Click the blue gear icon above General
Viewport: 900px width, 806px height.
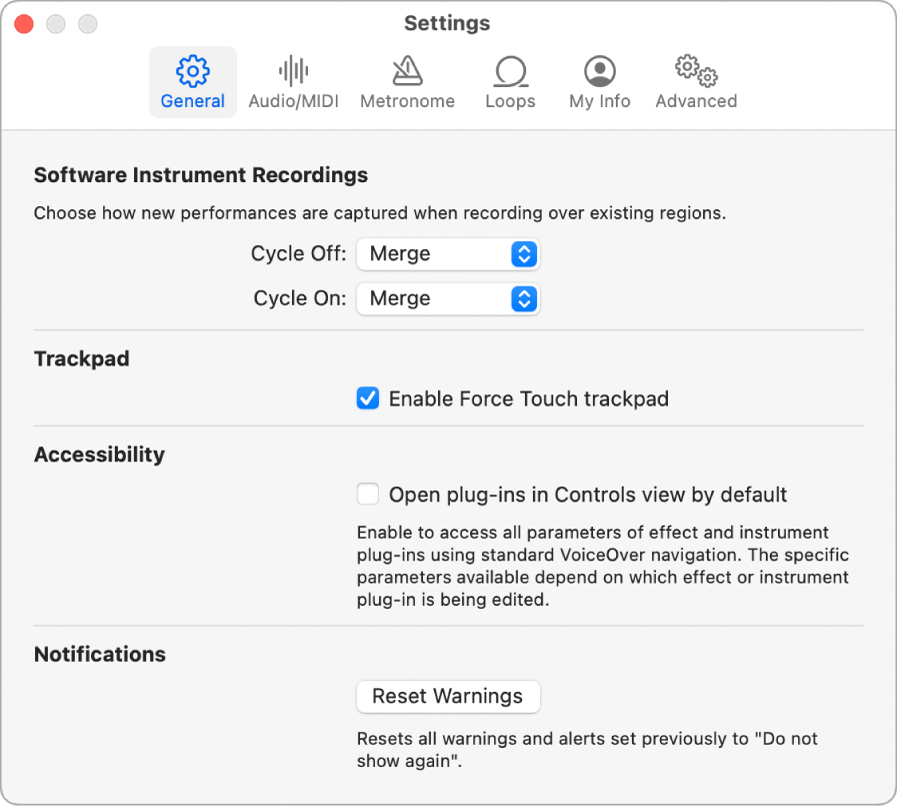[192, 70]
